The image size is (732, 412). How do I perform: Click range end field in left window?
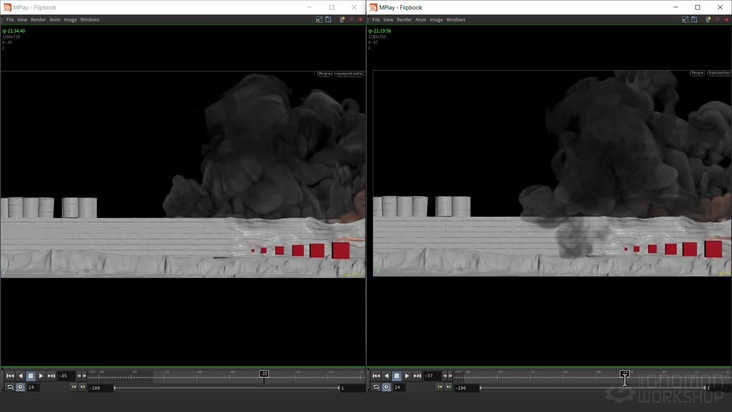[352, 388]
